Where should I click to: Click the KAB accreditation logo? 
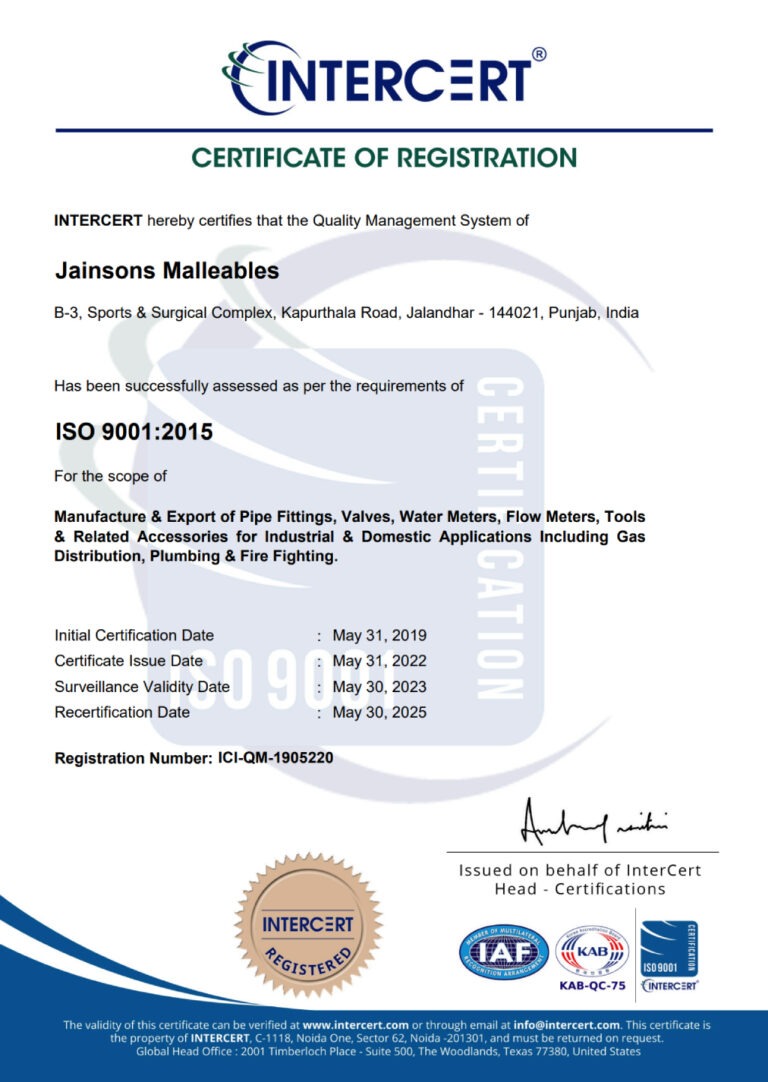pos(592,950)
